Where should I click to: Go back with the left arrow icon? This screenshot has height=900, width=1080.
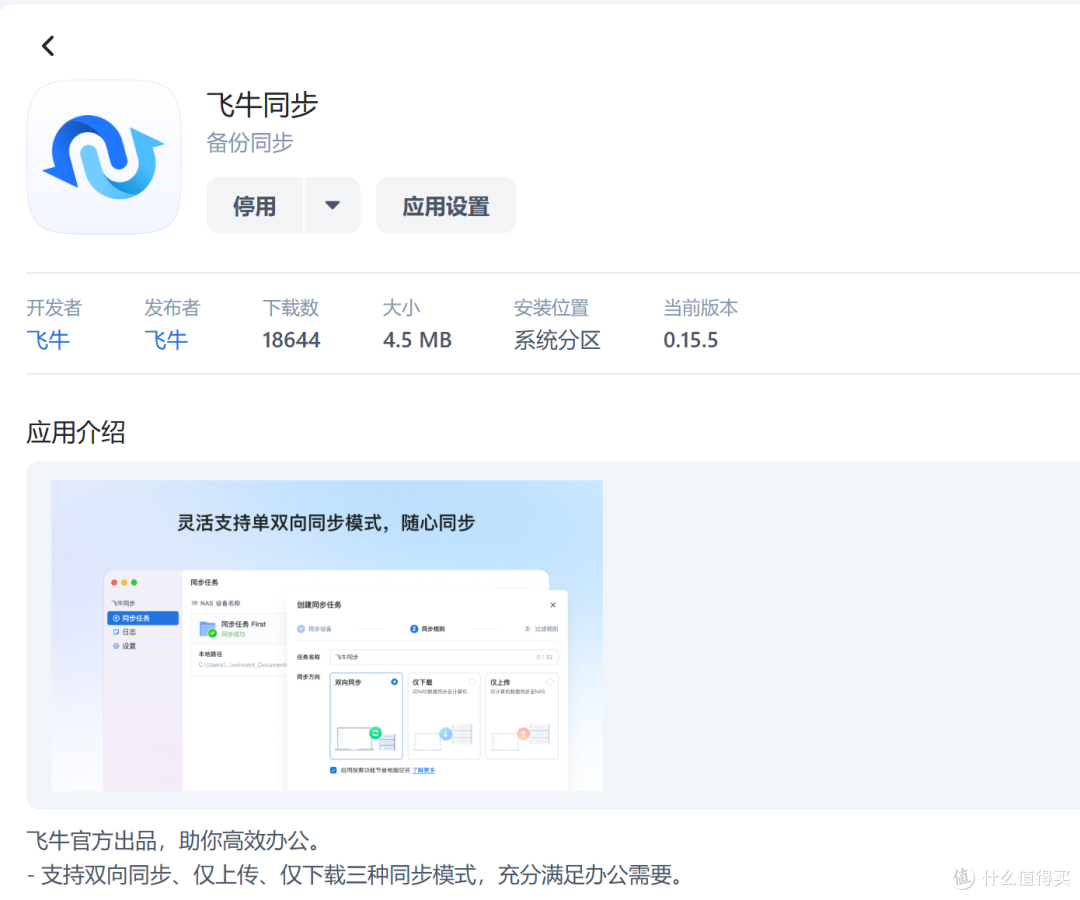pyautogui.click(x=48, y=46)
